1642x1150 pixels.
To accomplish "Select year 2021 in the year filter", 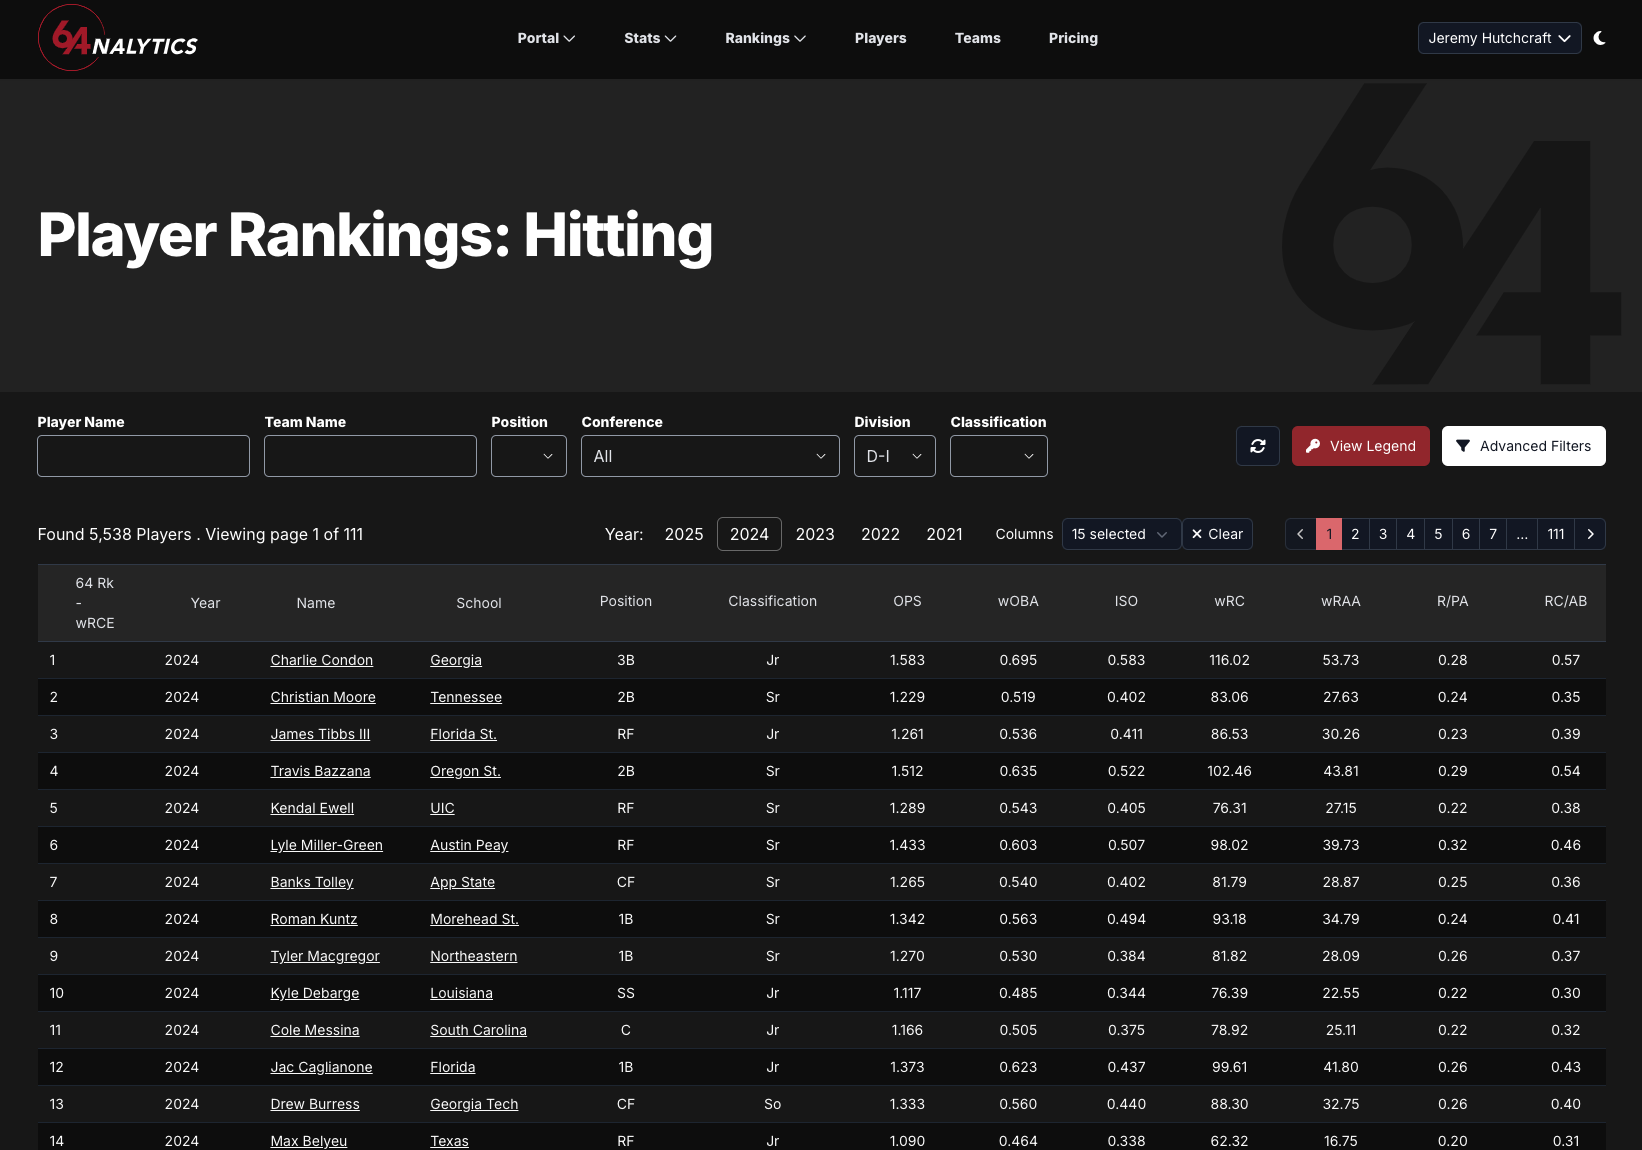I will point(944,534).
